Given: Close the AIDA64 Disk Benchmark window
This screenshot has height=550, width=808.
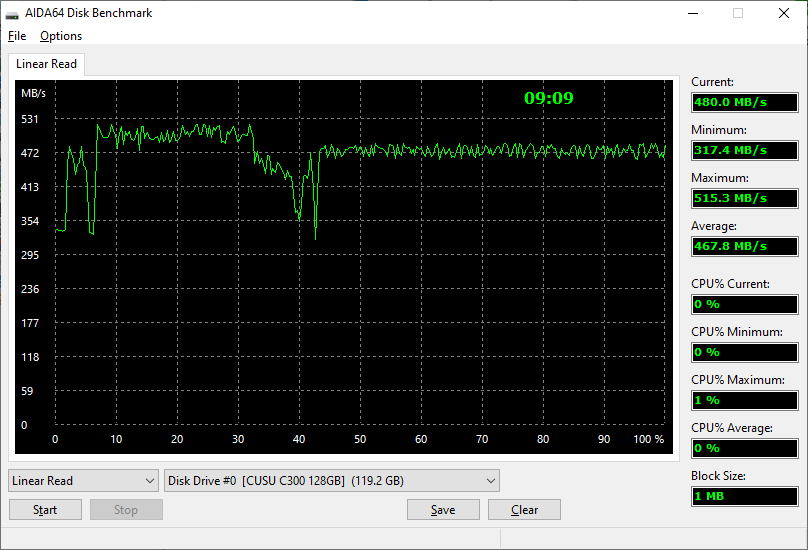Looking at the screenshot, I should click(x=784, y=13).
